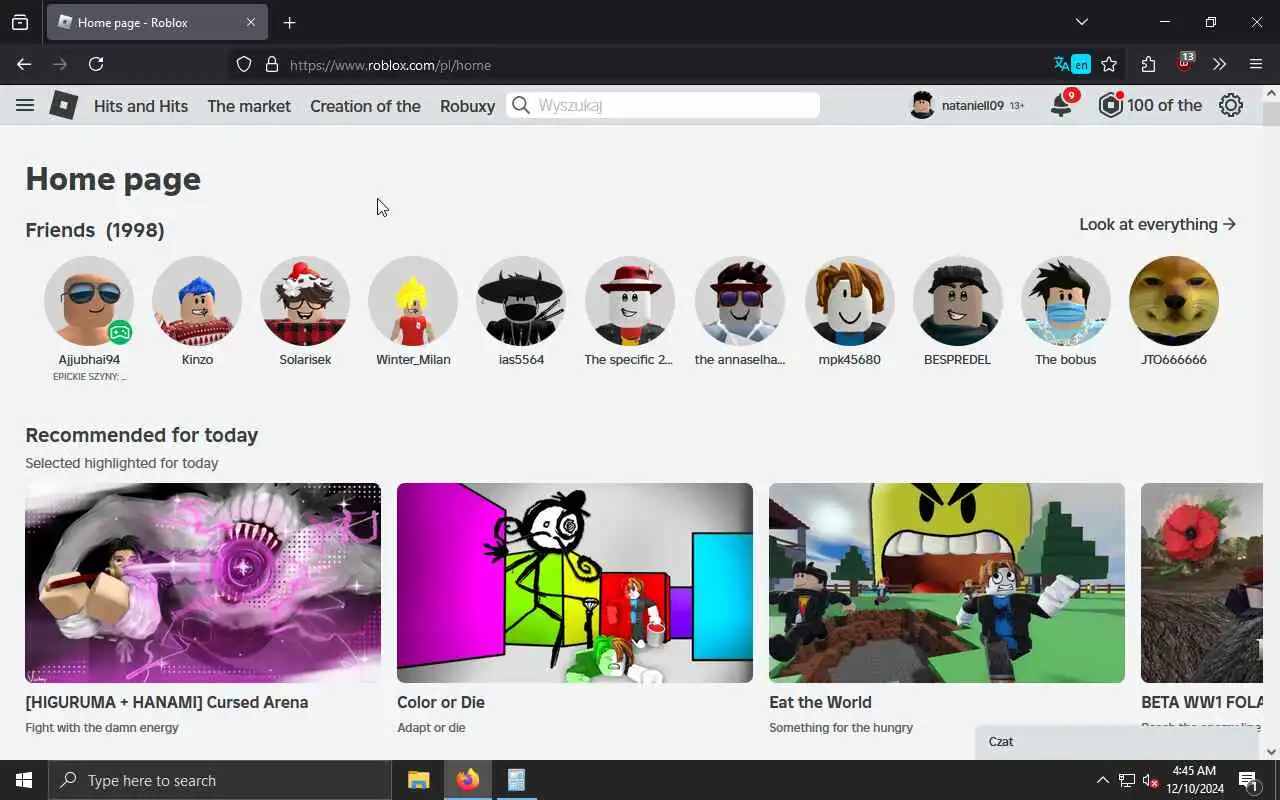Open friend JTO666666's avatar

[x=1173, y=301]
